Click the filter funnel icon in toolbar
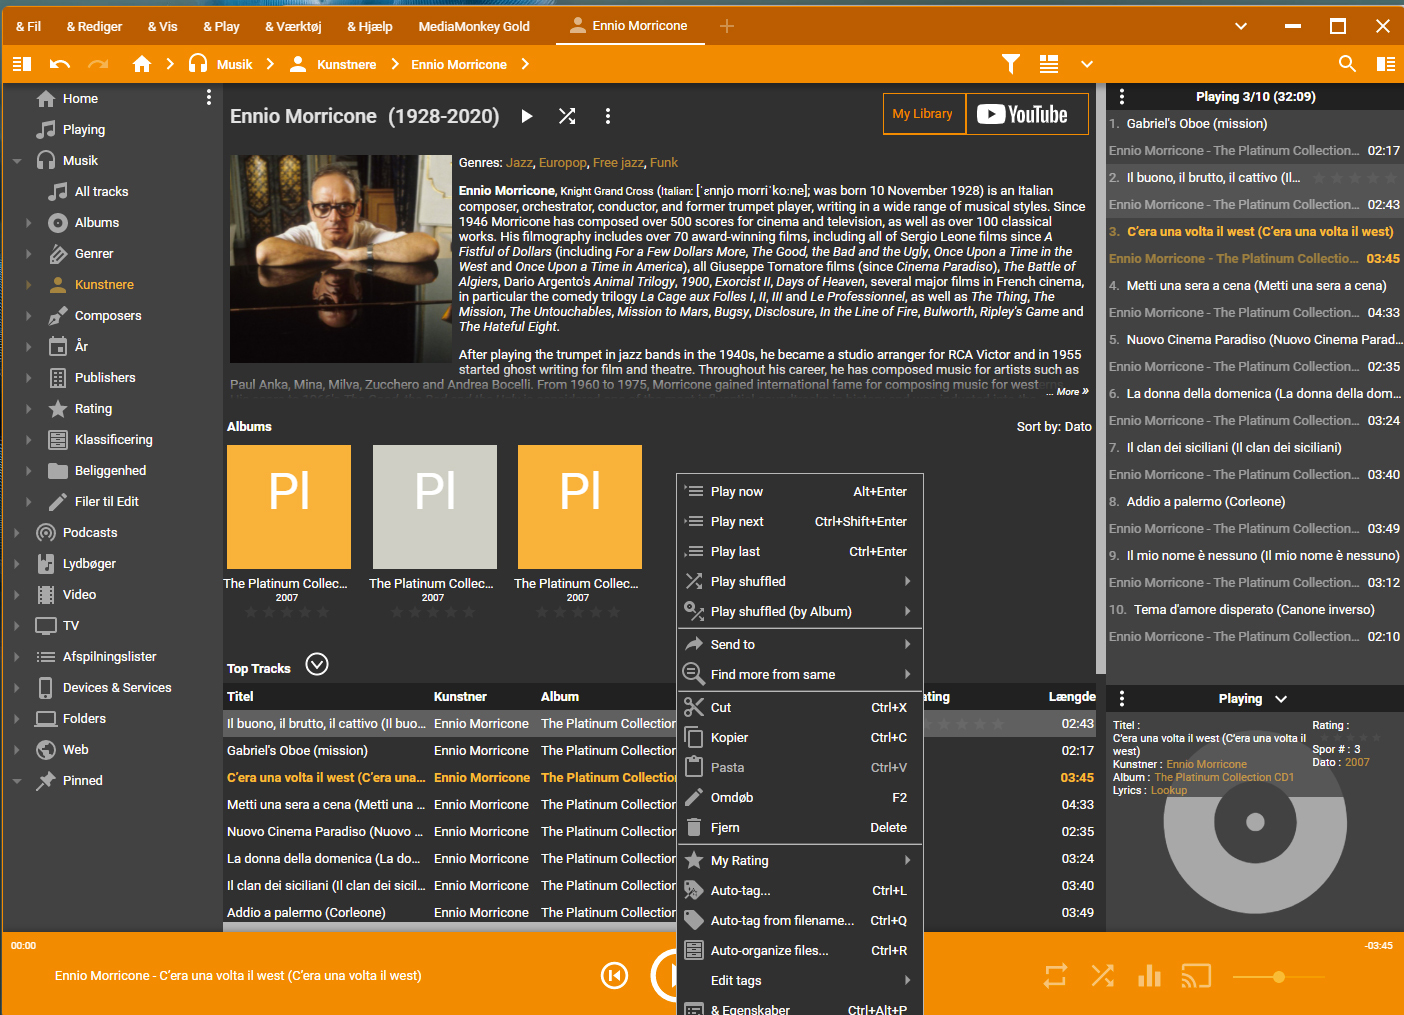 (1011, 64)
